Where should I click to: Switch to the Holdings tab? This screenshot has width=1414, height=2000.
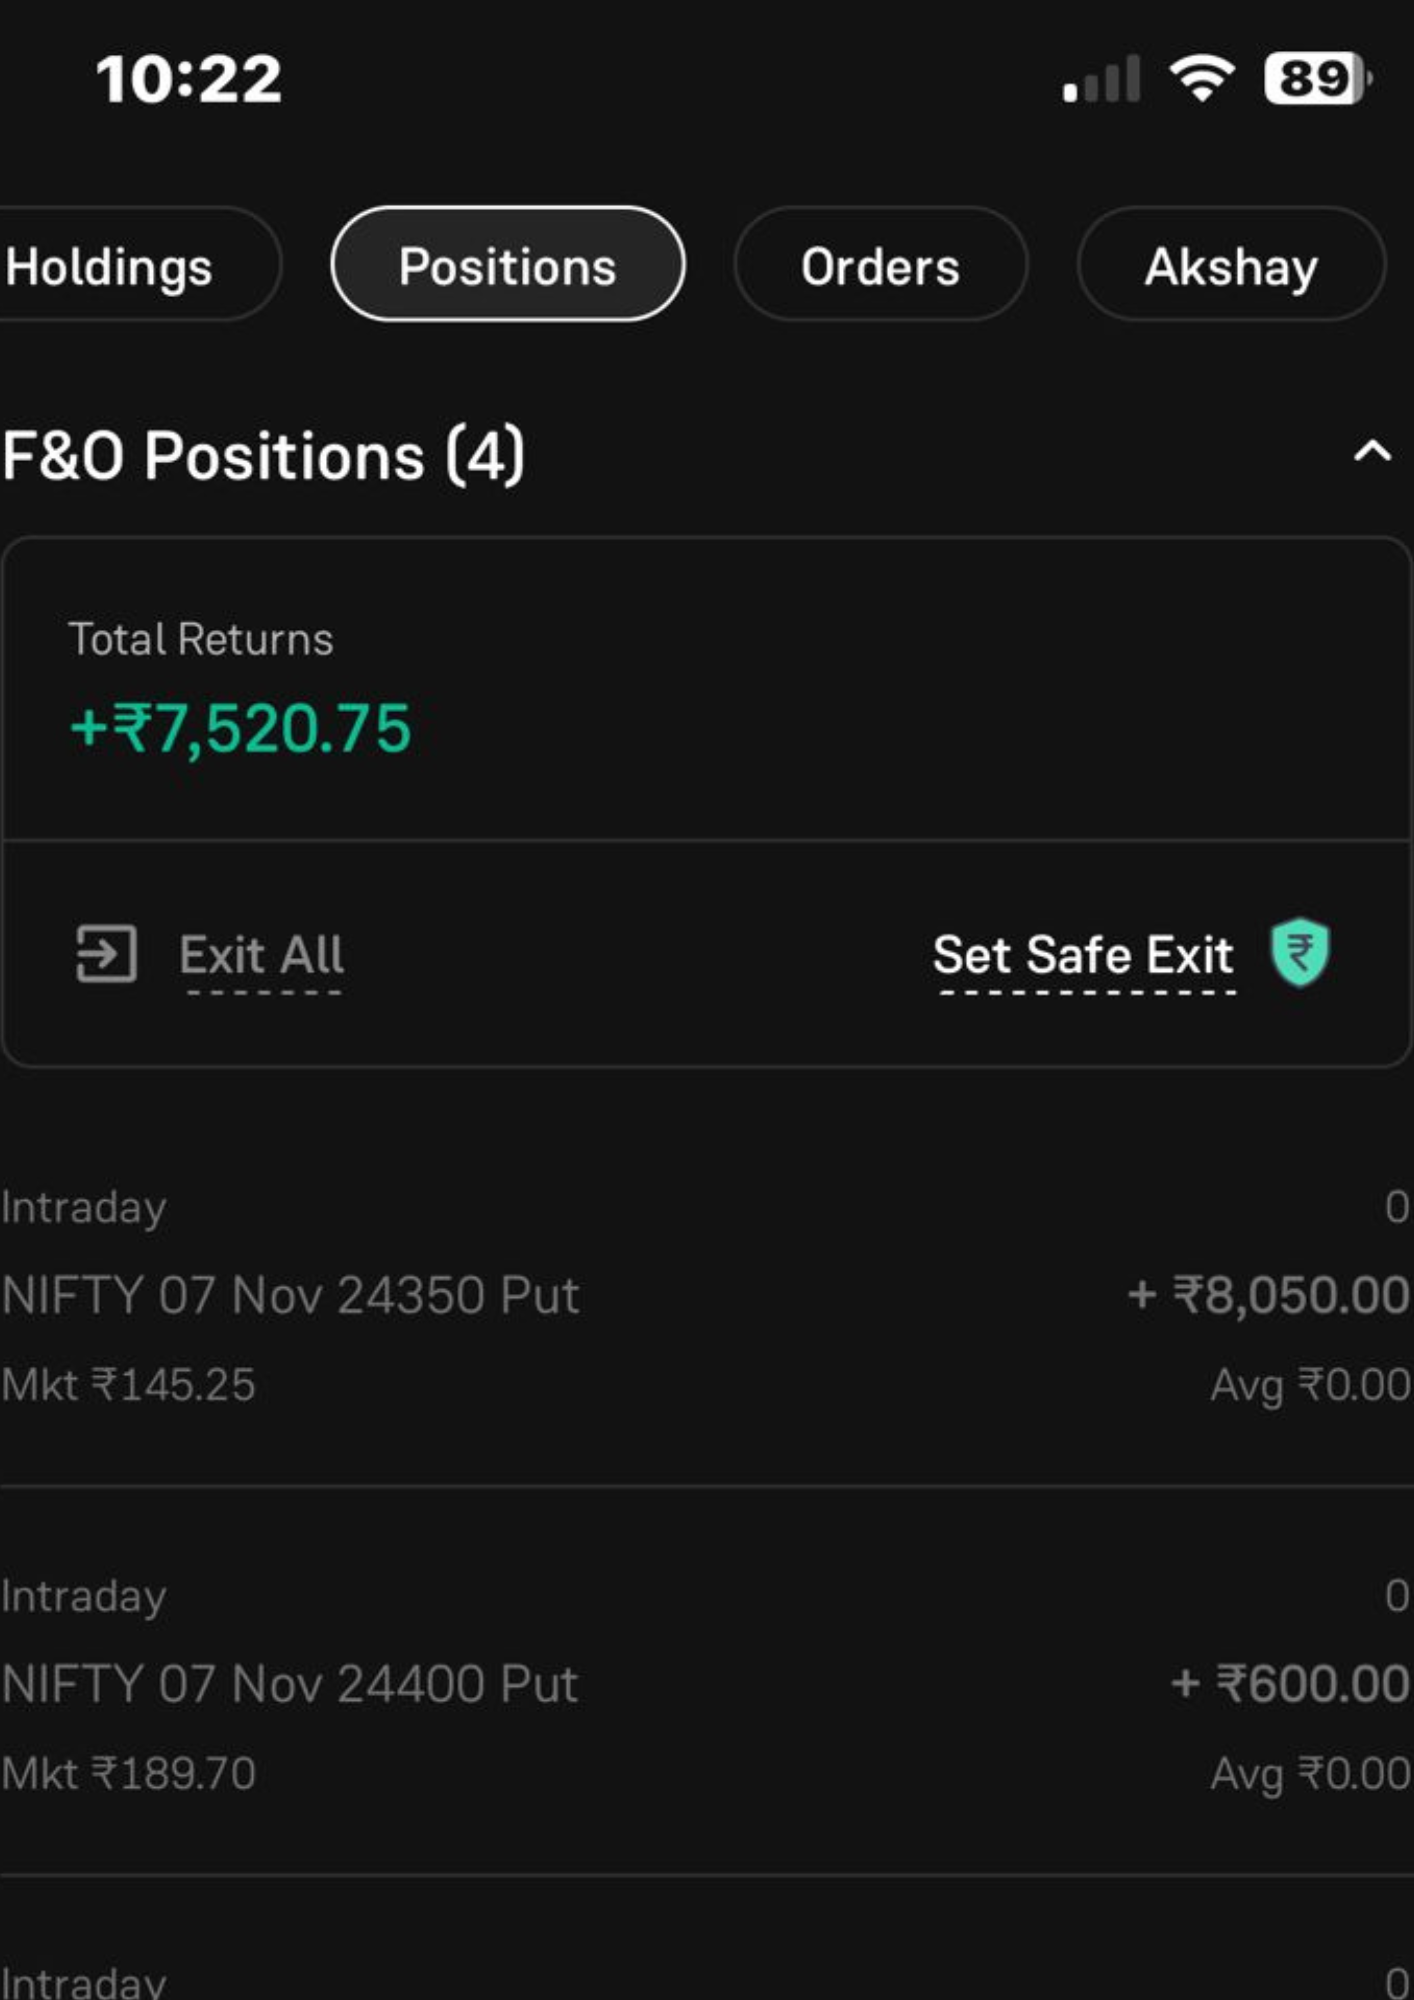tap(138, 265)
